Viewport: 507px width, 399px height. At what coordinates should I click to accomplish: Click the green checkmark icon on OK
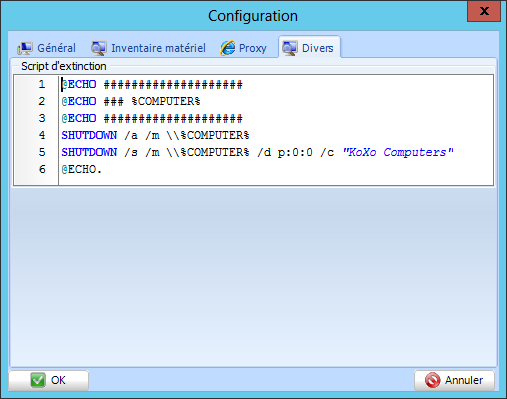pos(37,380)
